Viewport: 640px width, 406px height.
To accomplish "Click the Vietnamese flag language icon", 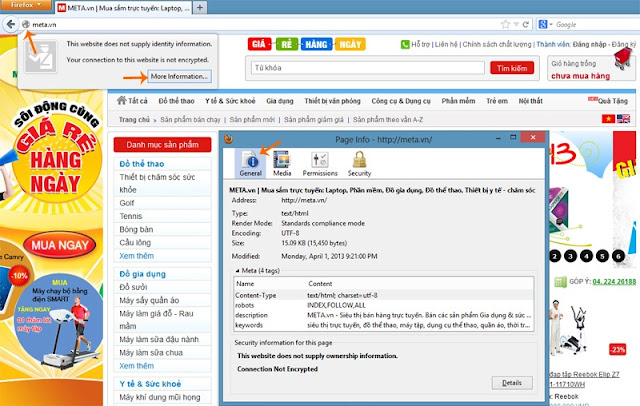I will [x=608, y=119].
